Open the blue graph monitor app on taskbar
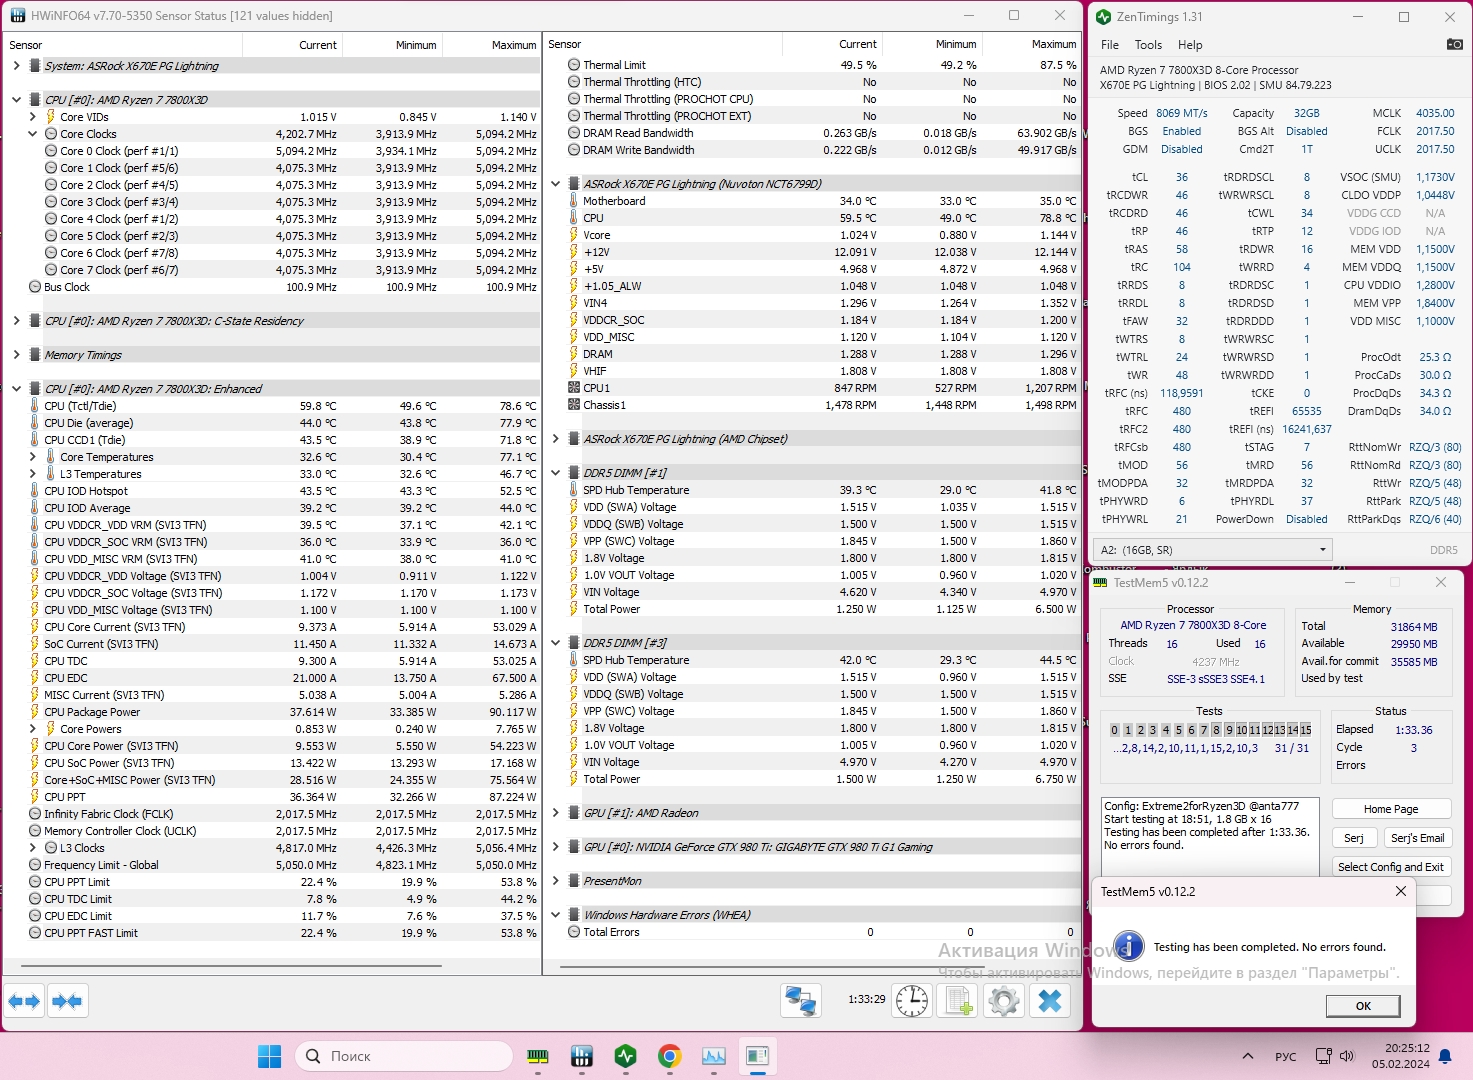 tap(714, 1056)
